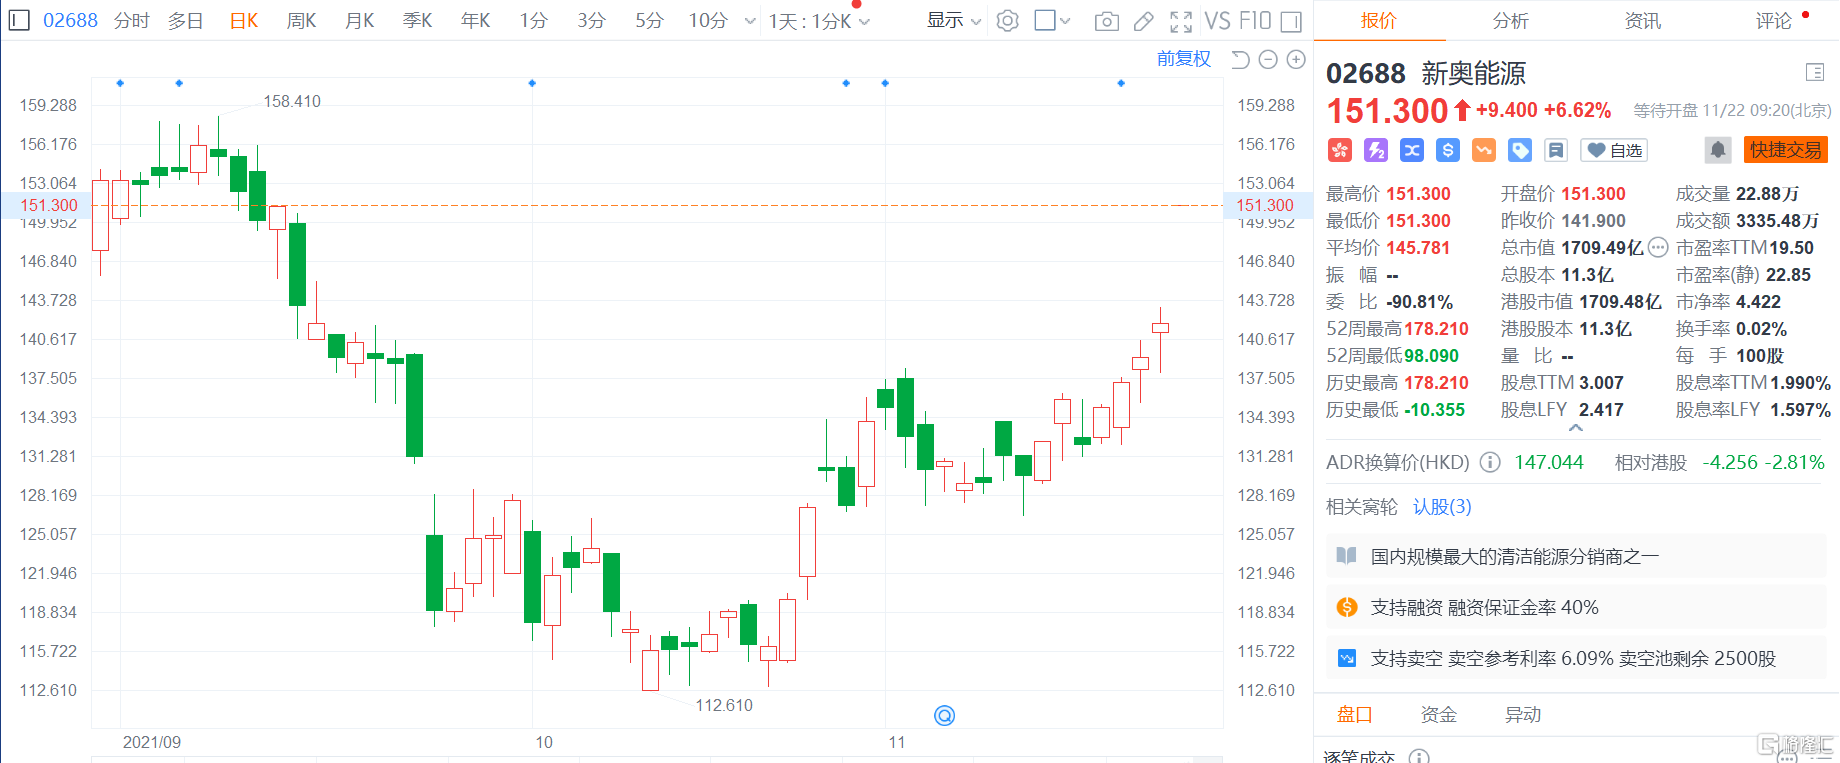Image resolution: width=1840 pixels, height=763 pixels.
Task: Open tick-by-tick trades help icon
Action: click(1419, 757)
